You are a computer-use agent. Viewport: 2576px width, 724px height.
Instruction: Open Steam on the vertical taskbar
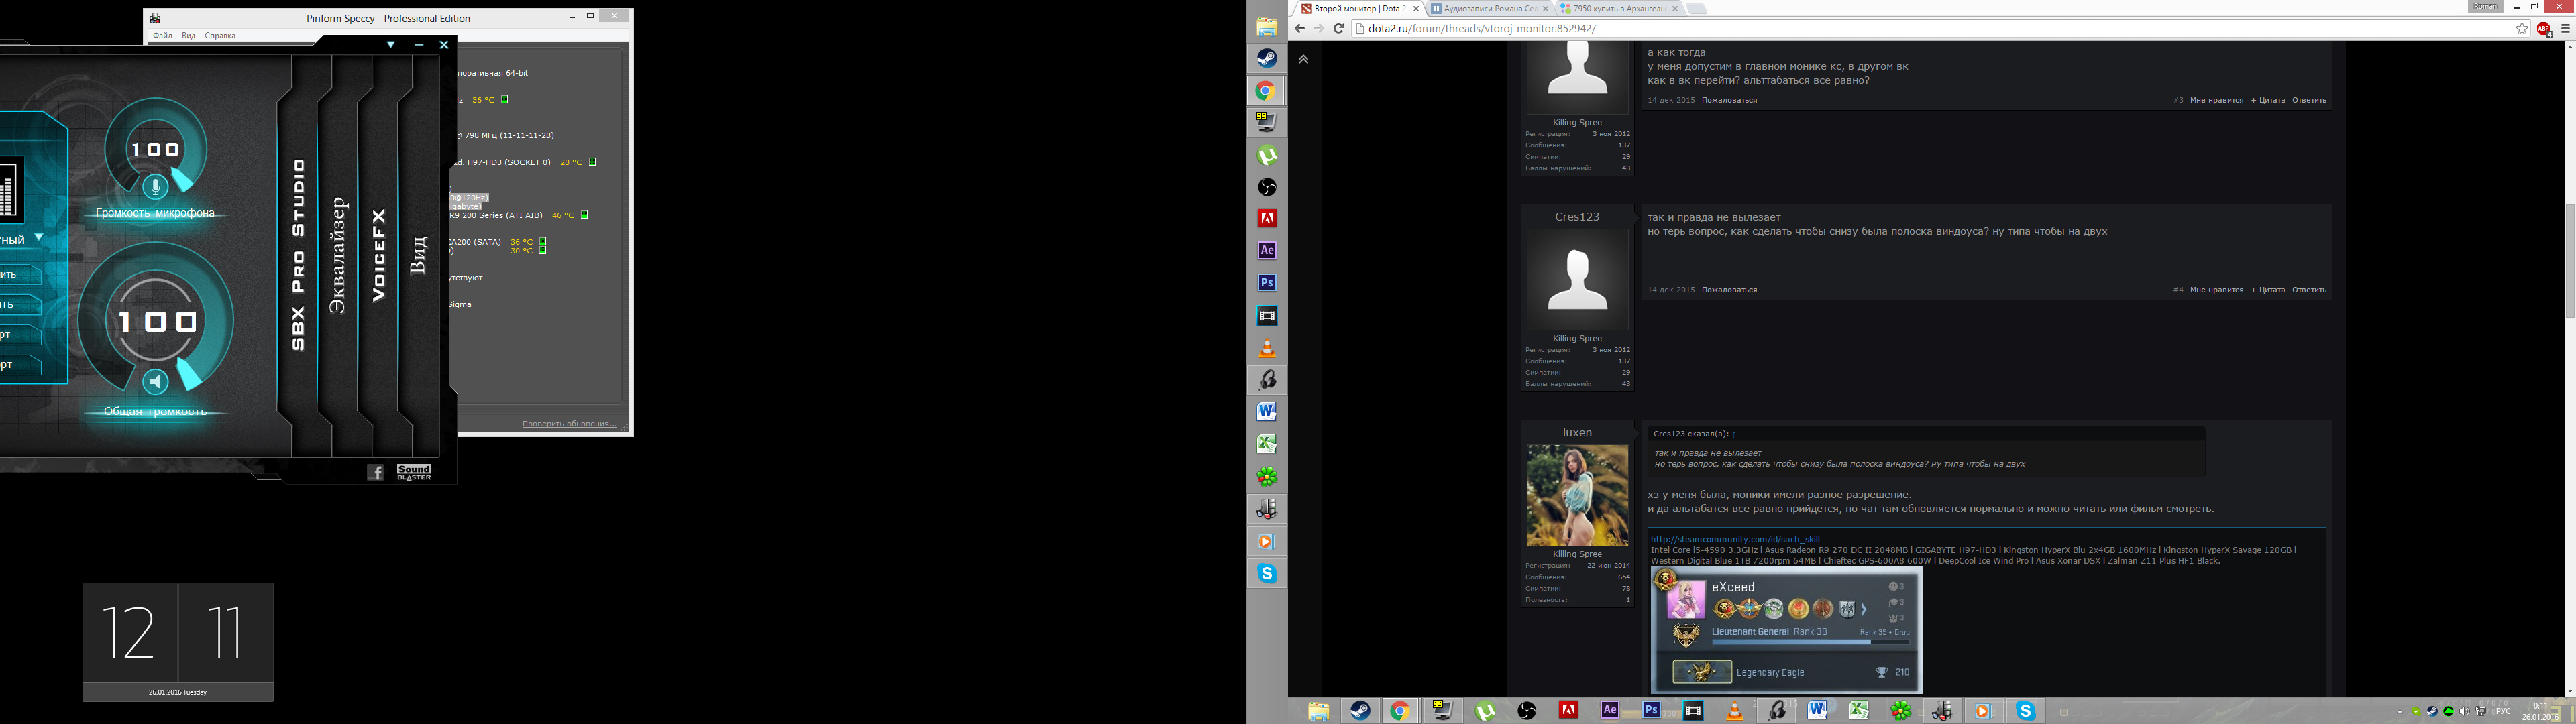point(1267,58)
